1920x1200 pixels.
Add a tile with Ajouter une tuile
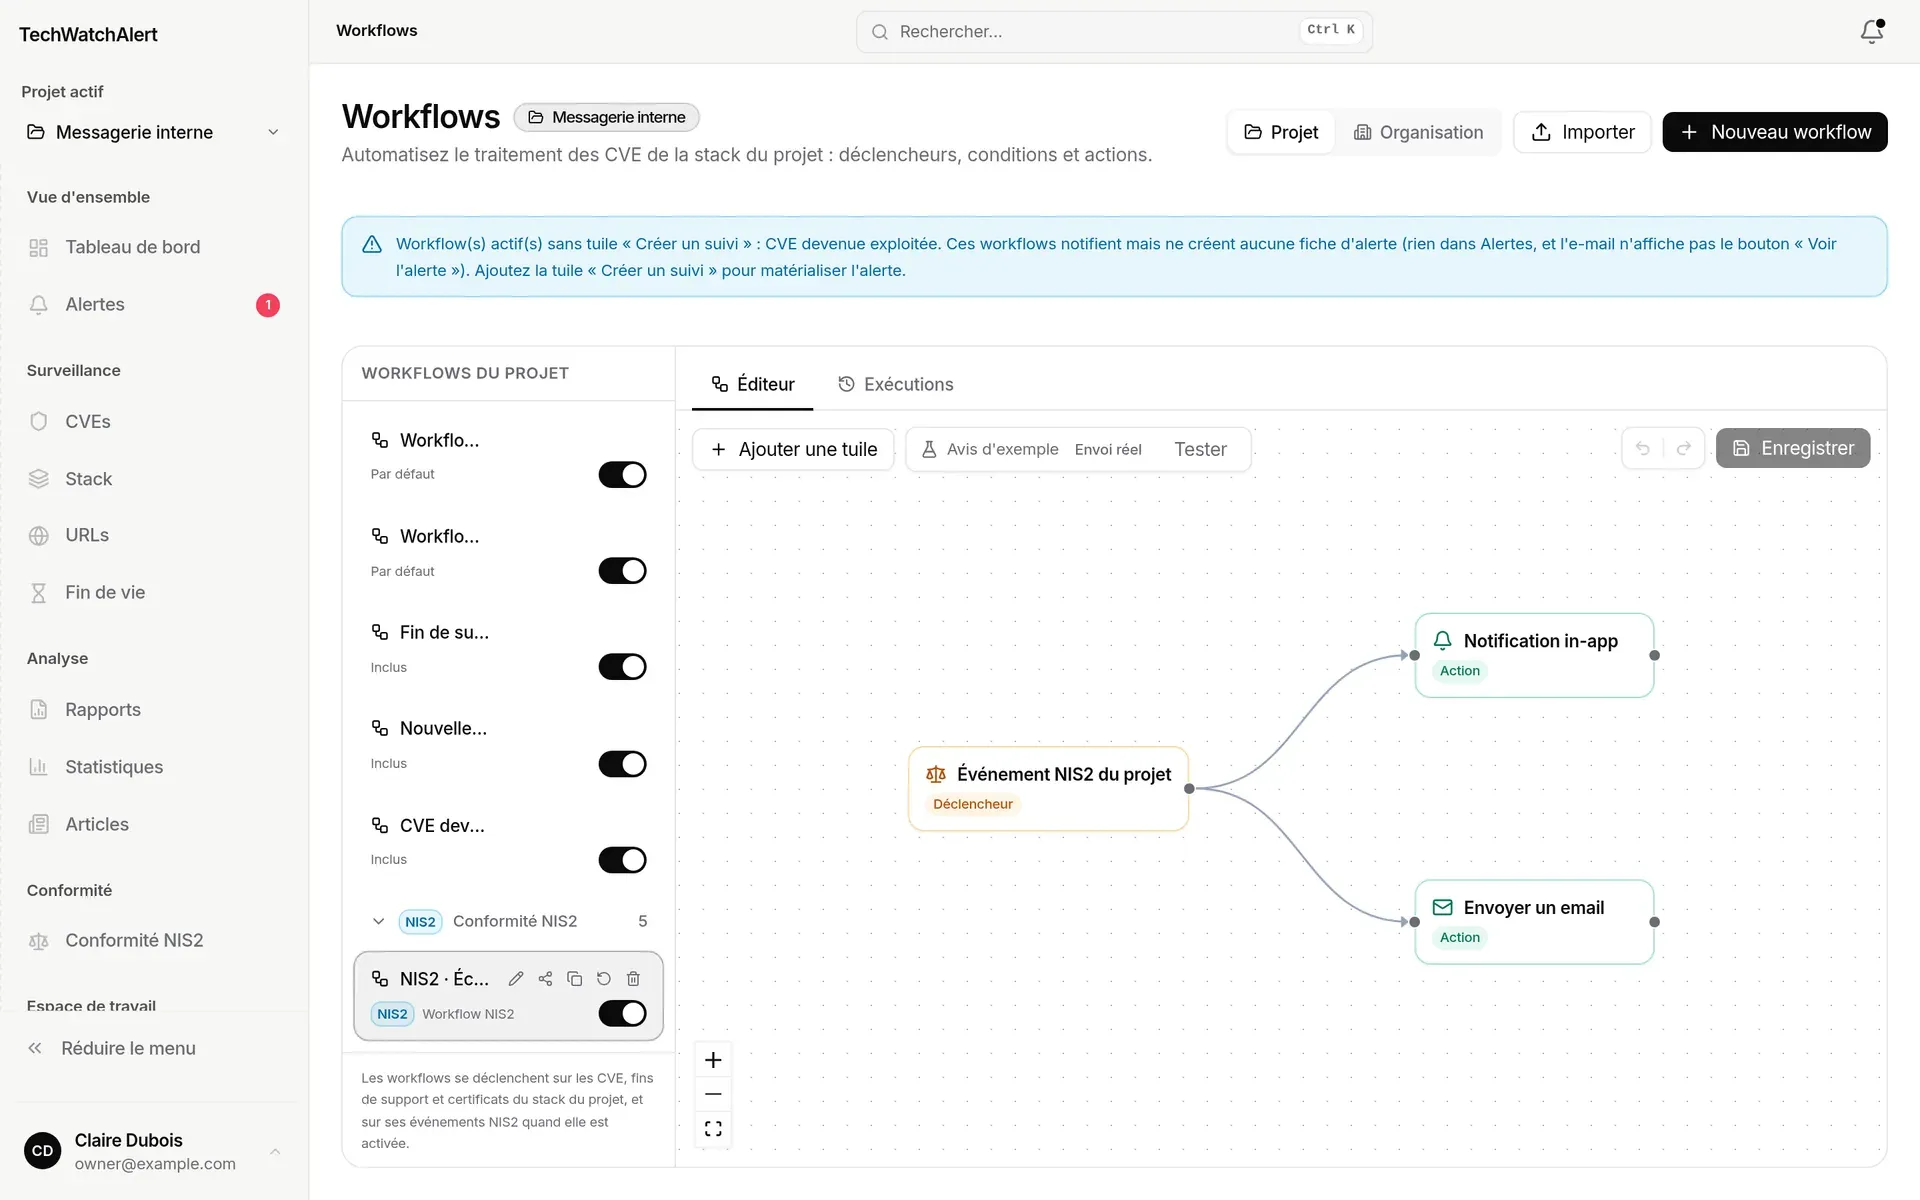click(x=794, y=450)
